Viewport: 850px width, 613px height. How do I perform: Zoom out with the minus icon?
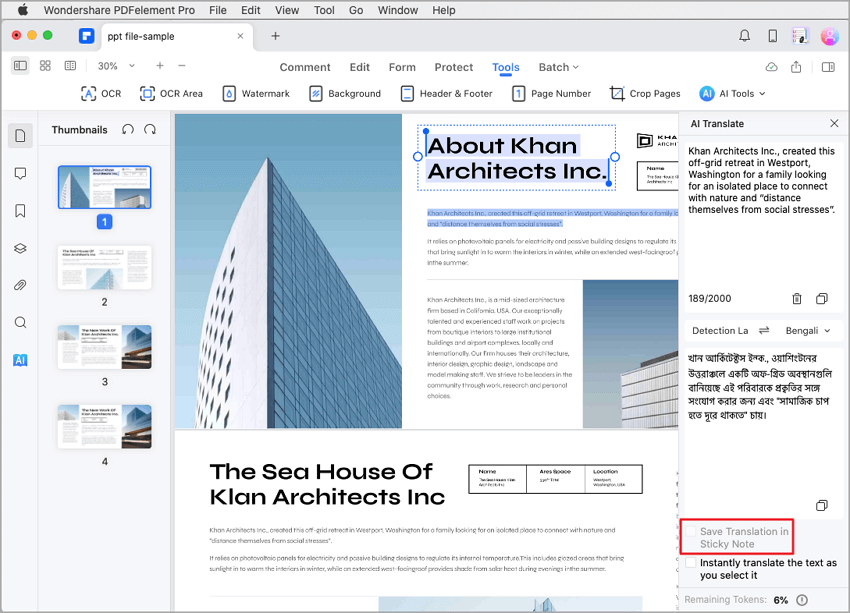point(182,66)
